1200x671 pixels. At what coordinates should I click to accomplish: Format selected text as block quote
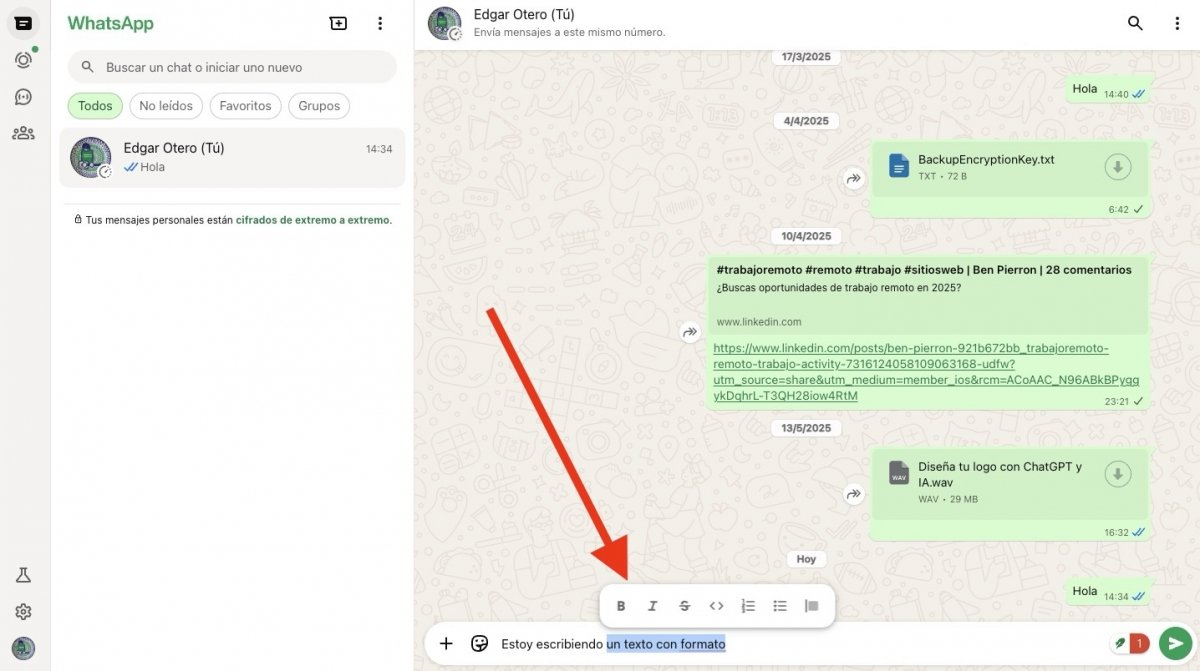tap(812, 606)
